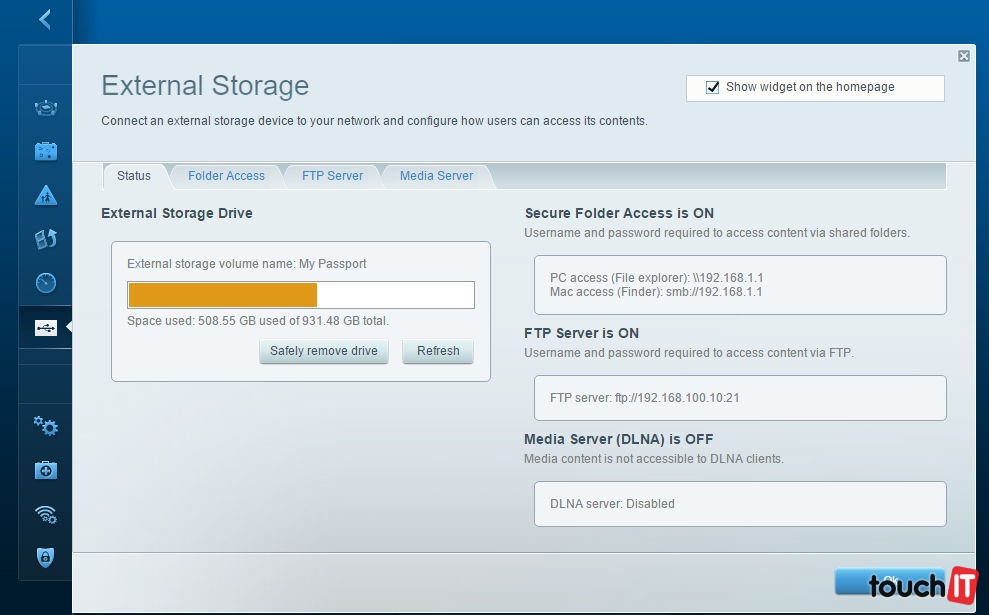Switch to the Folder Access tab
Image resolution: width=989 pixels, height=615 pixels.
[x=226, y=176]
